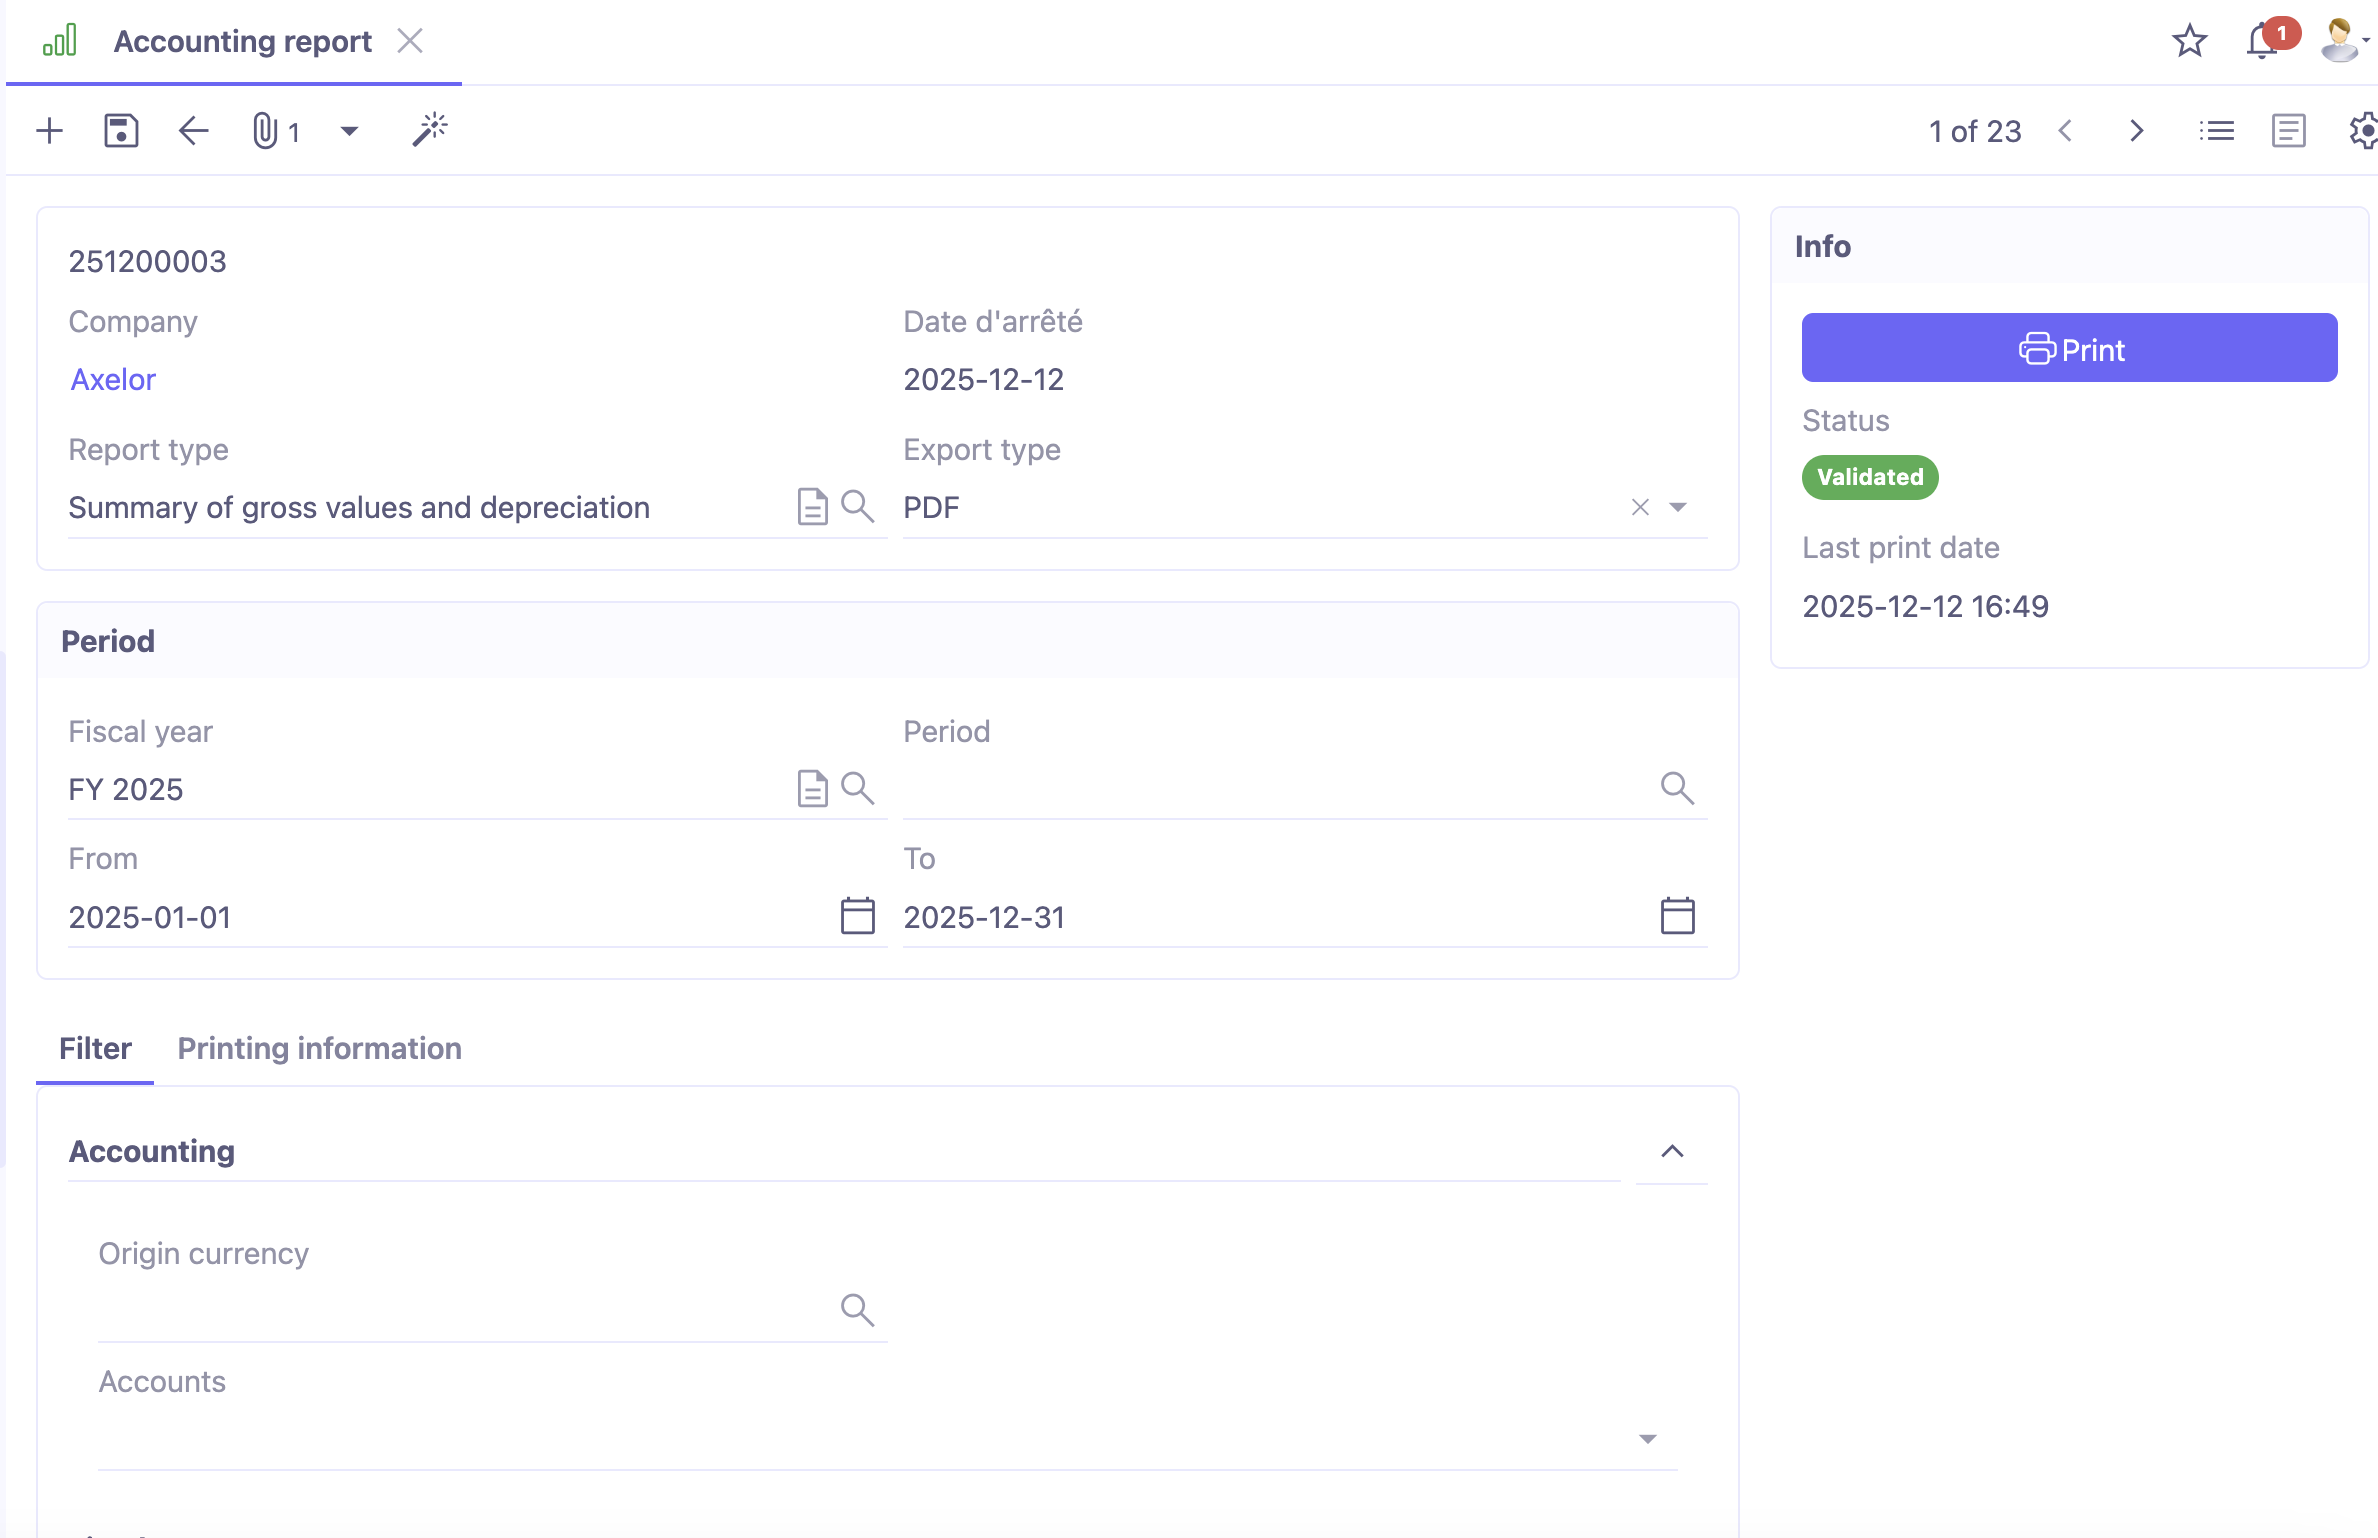Viewport: 2378px width, 1538px height.
Task: Open Accounts dropdown arrow
Action: coord(1648,1439)
